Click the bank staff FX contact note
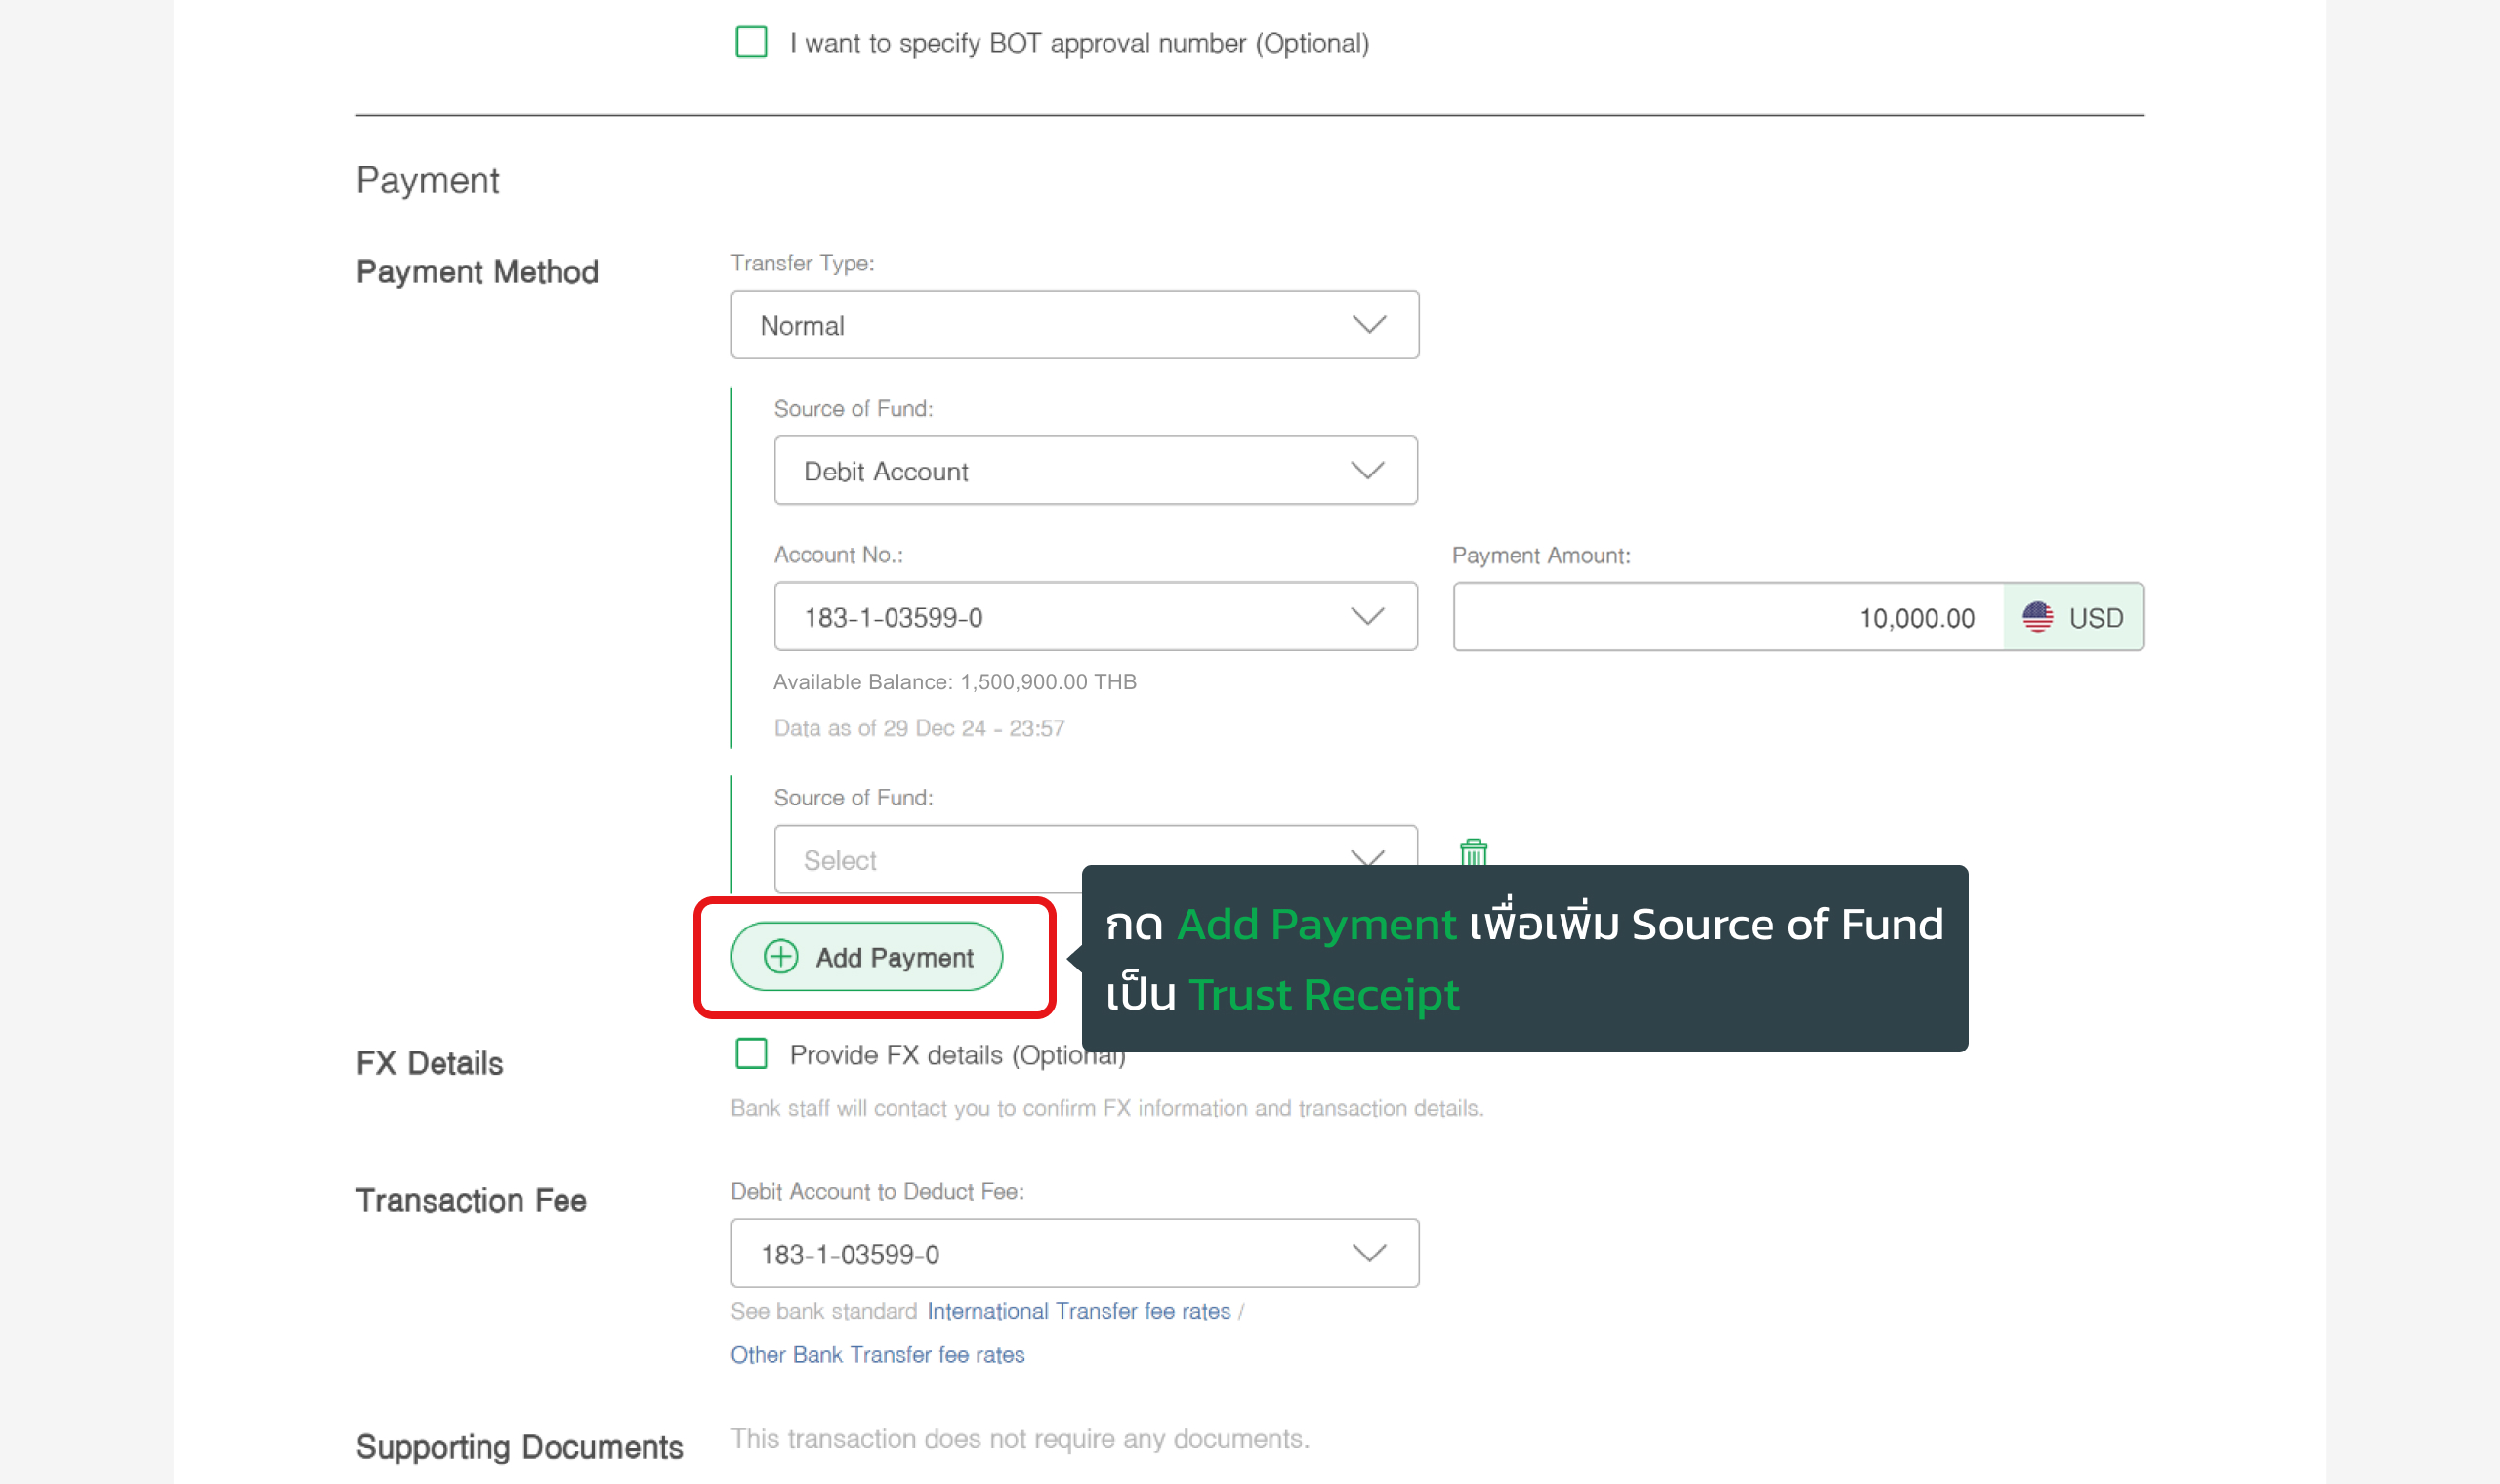 pos(1107,1108)
